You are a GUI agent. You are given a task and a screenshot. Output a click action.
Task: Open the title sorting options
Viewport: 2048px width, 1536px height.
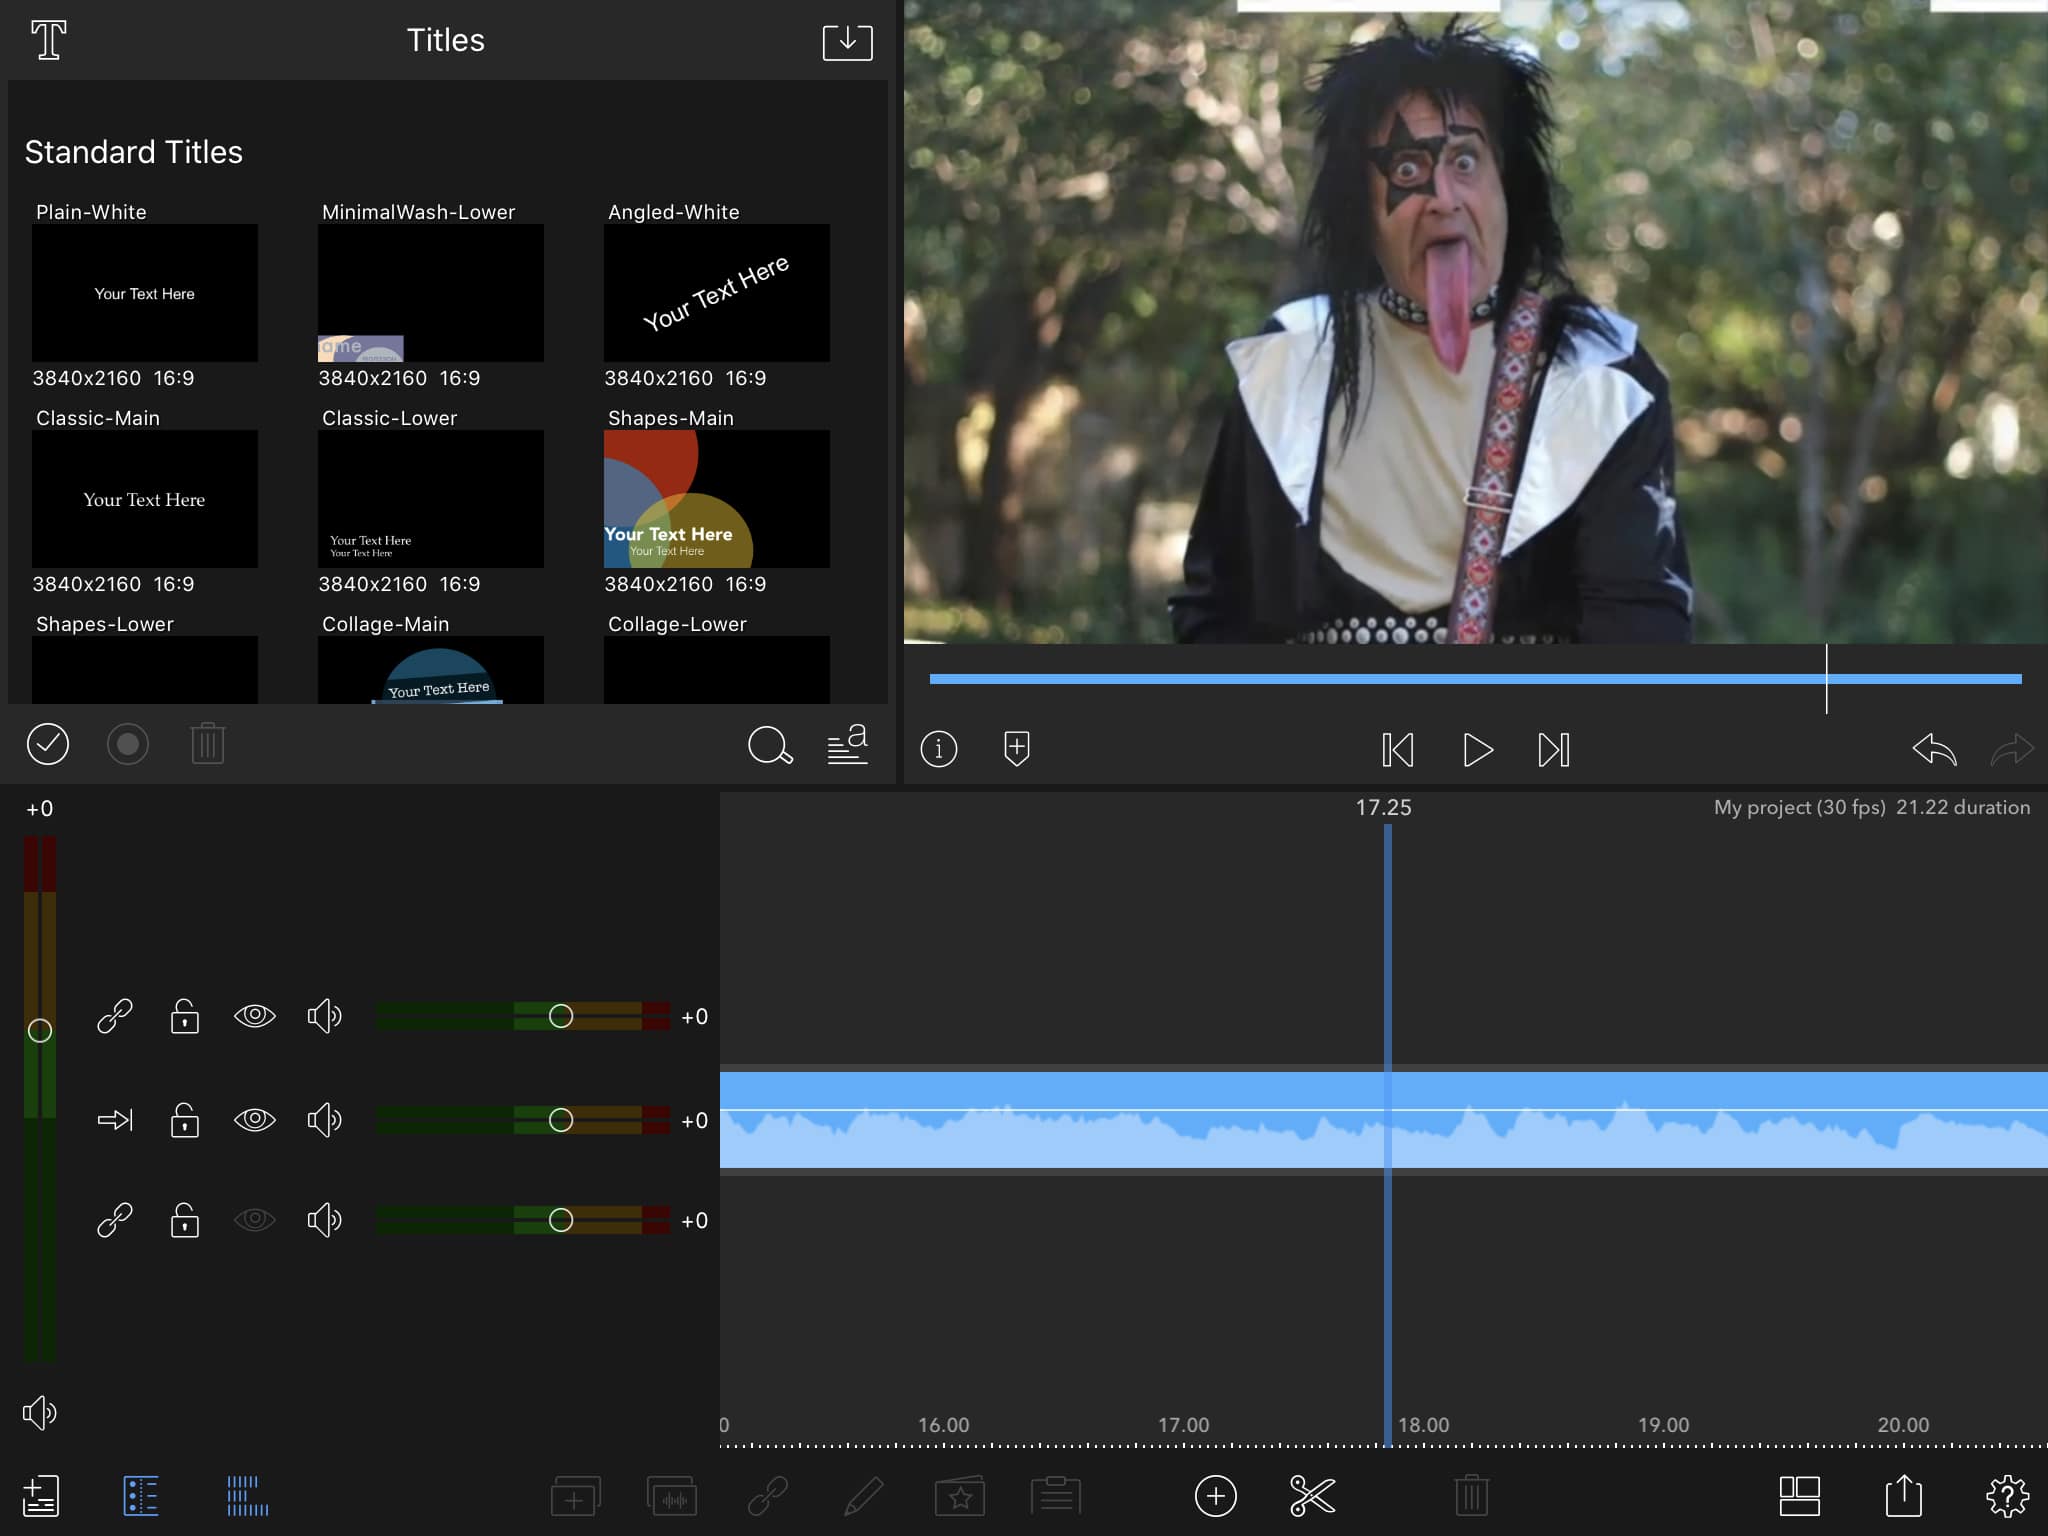click(847, 745)
